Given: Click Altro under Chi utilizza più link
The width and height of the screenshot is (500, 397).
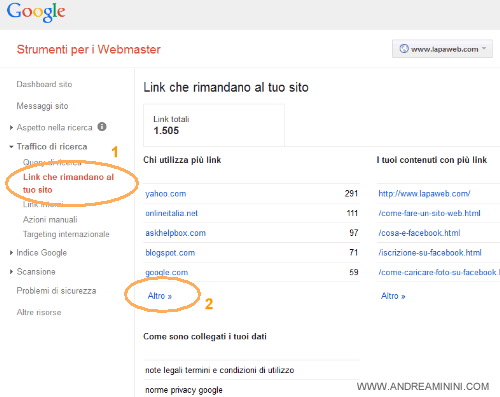Looking at the screenshot, I should [160, 296].
